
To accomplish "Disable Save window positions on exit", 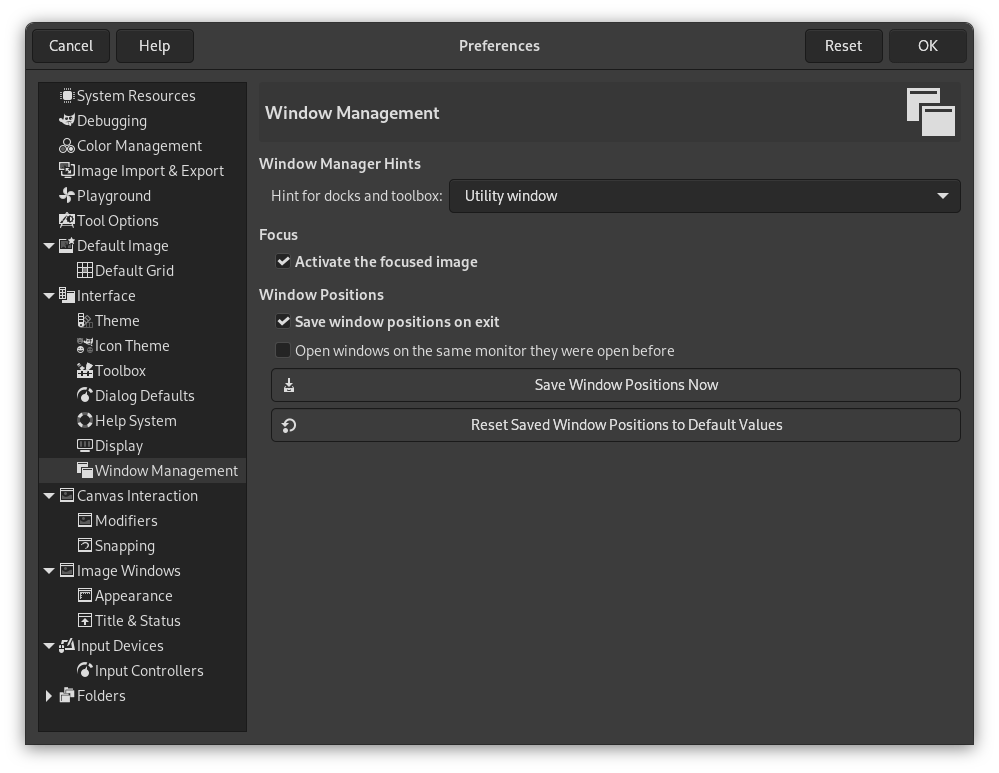I will click(x=283, y=321).
